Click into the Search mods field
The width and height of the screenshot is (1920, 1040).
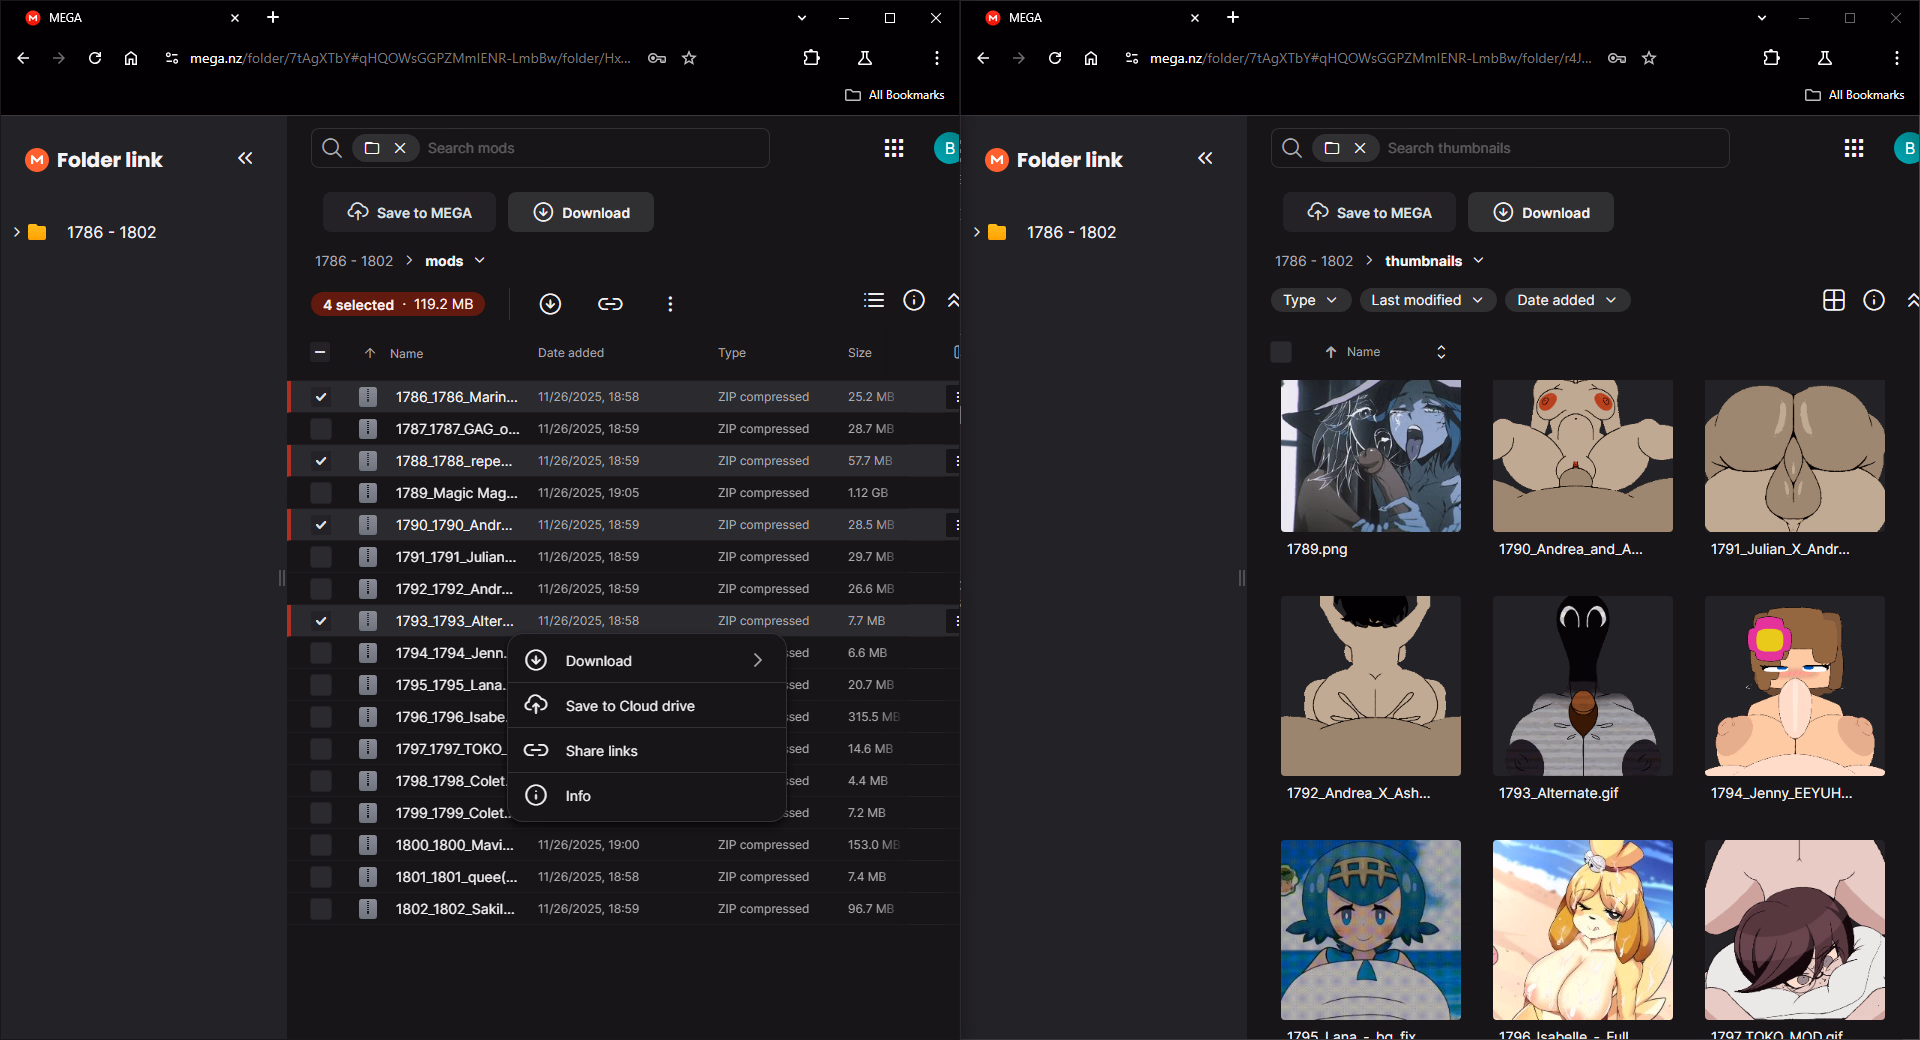point(590,148)
